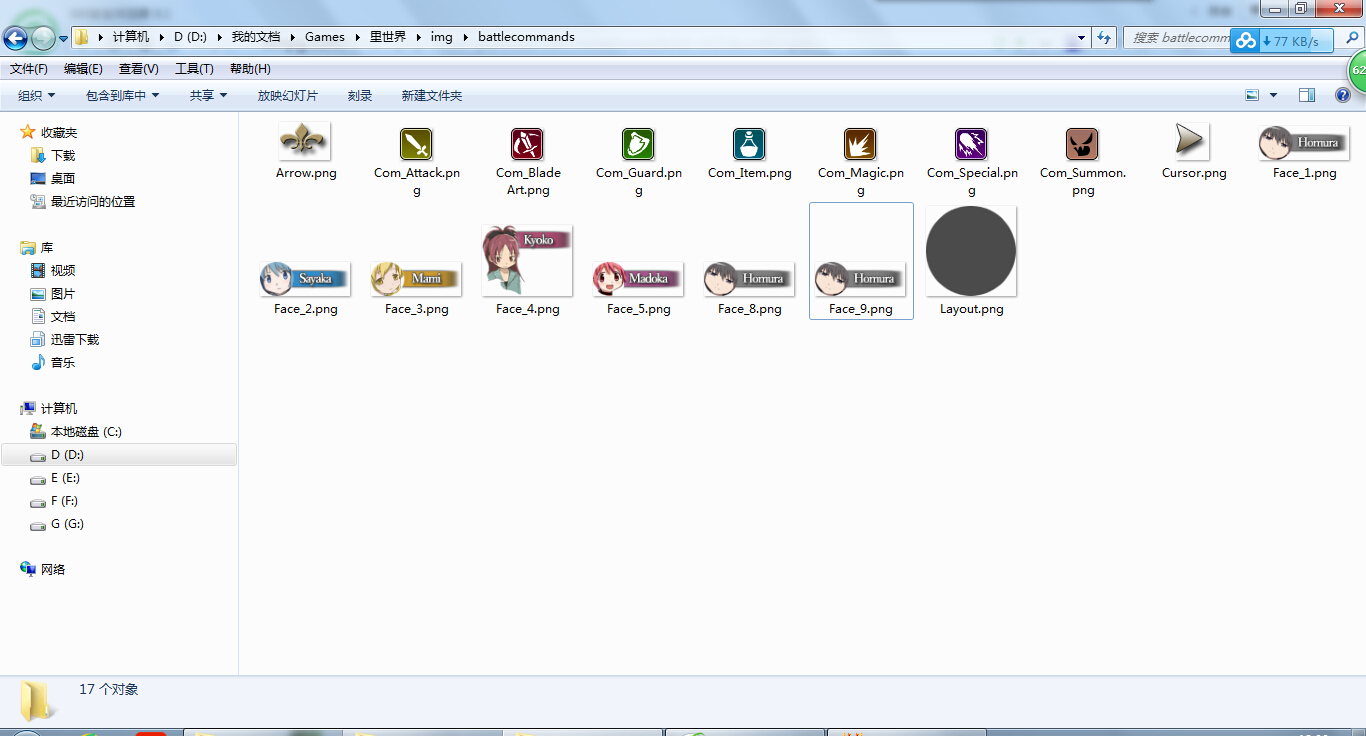Screen dimensions: 1366x736
Task: Expand the 组织 dropdown
Action: pyautogui.click(x=37, y=96)
